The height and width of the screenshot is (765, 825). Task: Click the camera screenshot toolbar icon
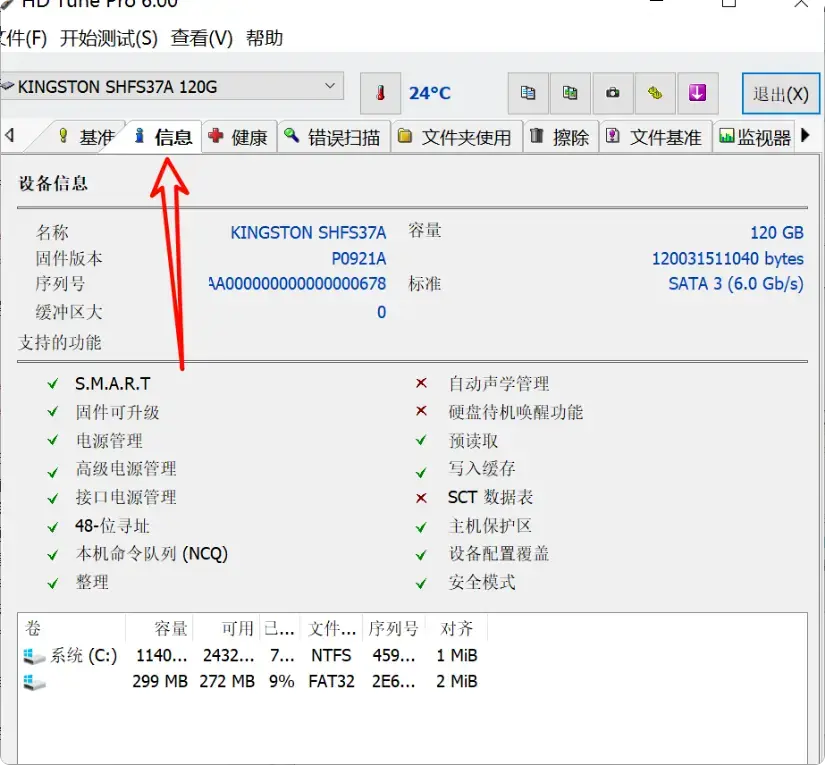coord(612,92)
